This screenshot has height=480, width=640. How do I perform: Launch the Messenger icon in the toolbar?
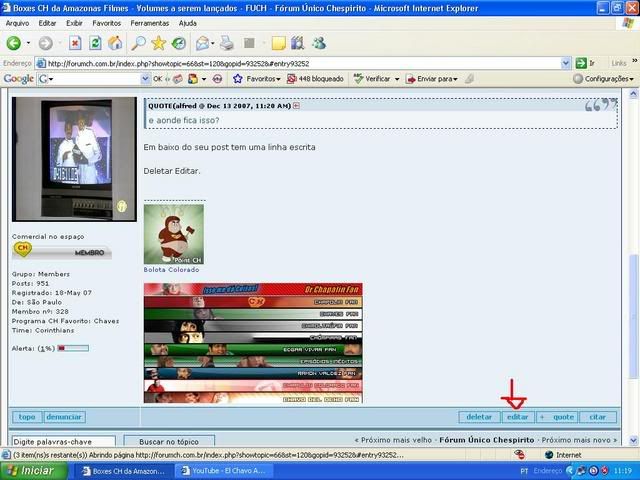coord(319,43)
